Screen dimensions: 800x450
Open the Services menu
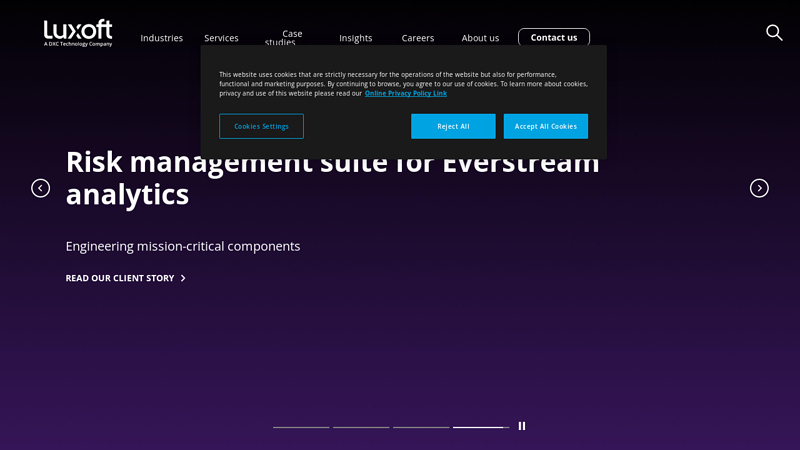click(221, 38)
